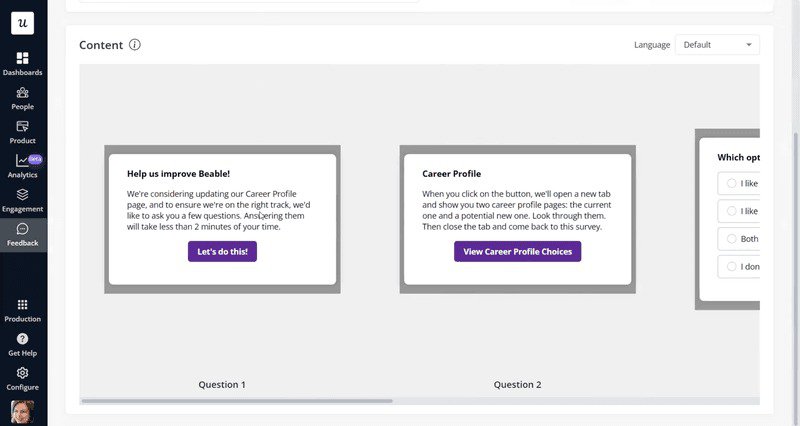The height and width of the screenshot is (426, 800).
Task: Click the user profile avatar
Action: (22, 412)
